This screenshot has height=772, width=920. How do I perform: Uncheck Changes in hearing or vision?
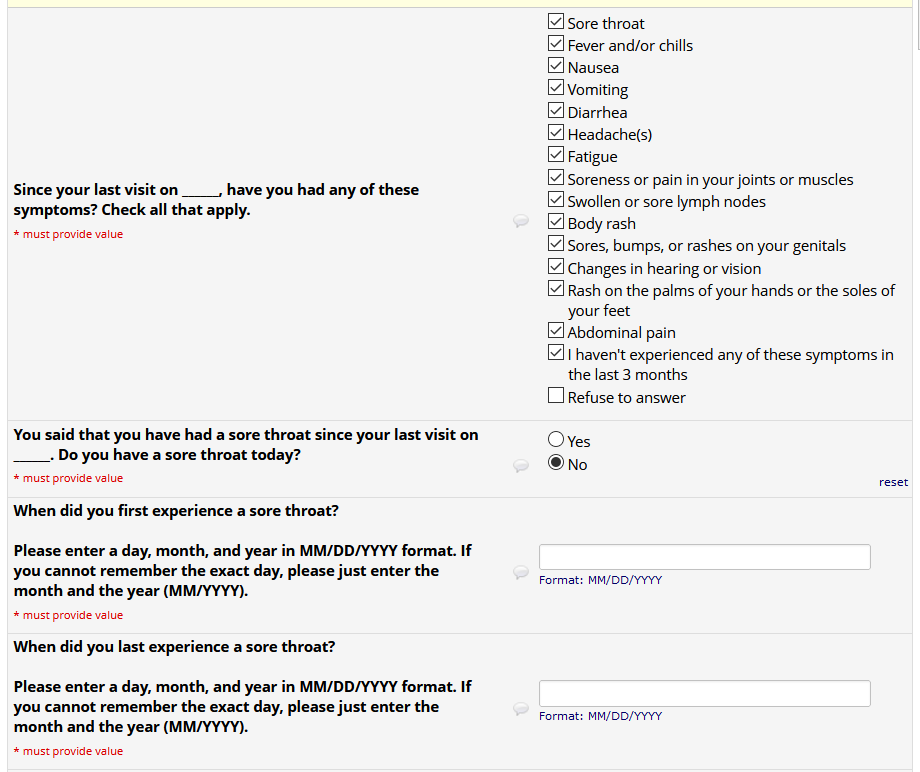(x=556, y=267)
